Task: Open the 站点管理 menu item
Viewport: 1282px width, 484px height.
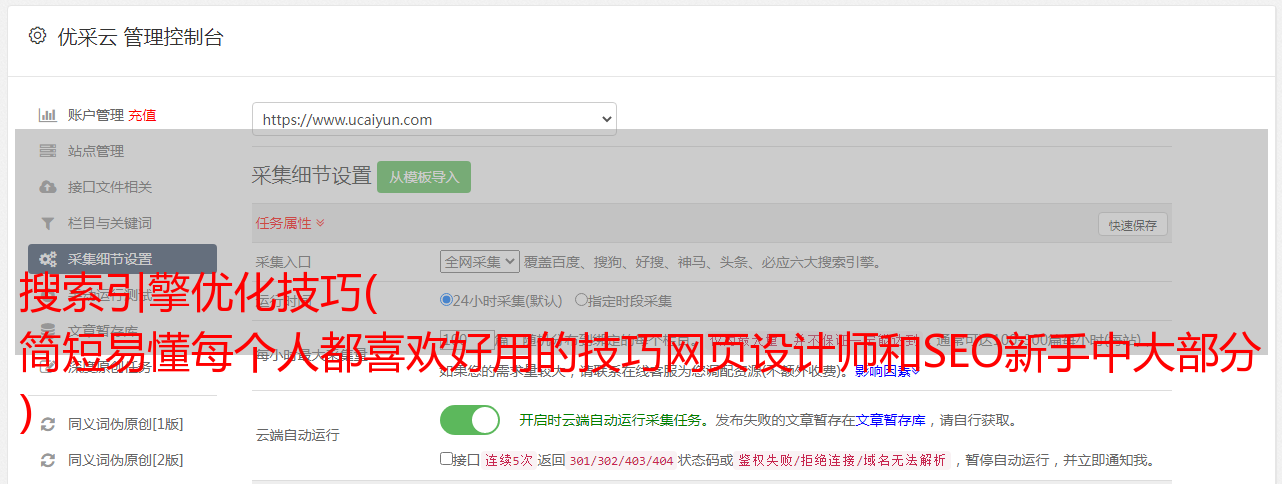Action: tap(96, 151)
